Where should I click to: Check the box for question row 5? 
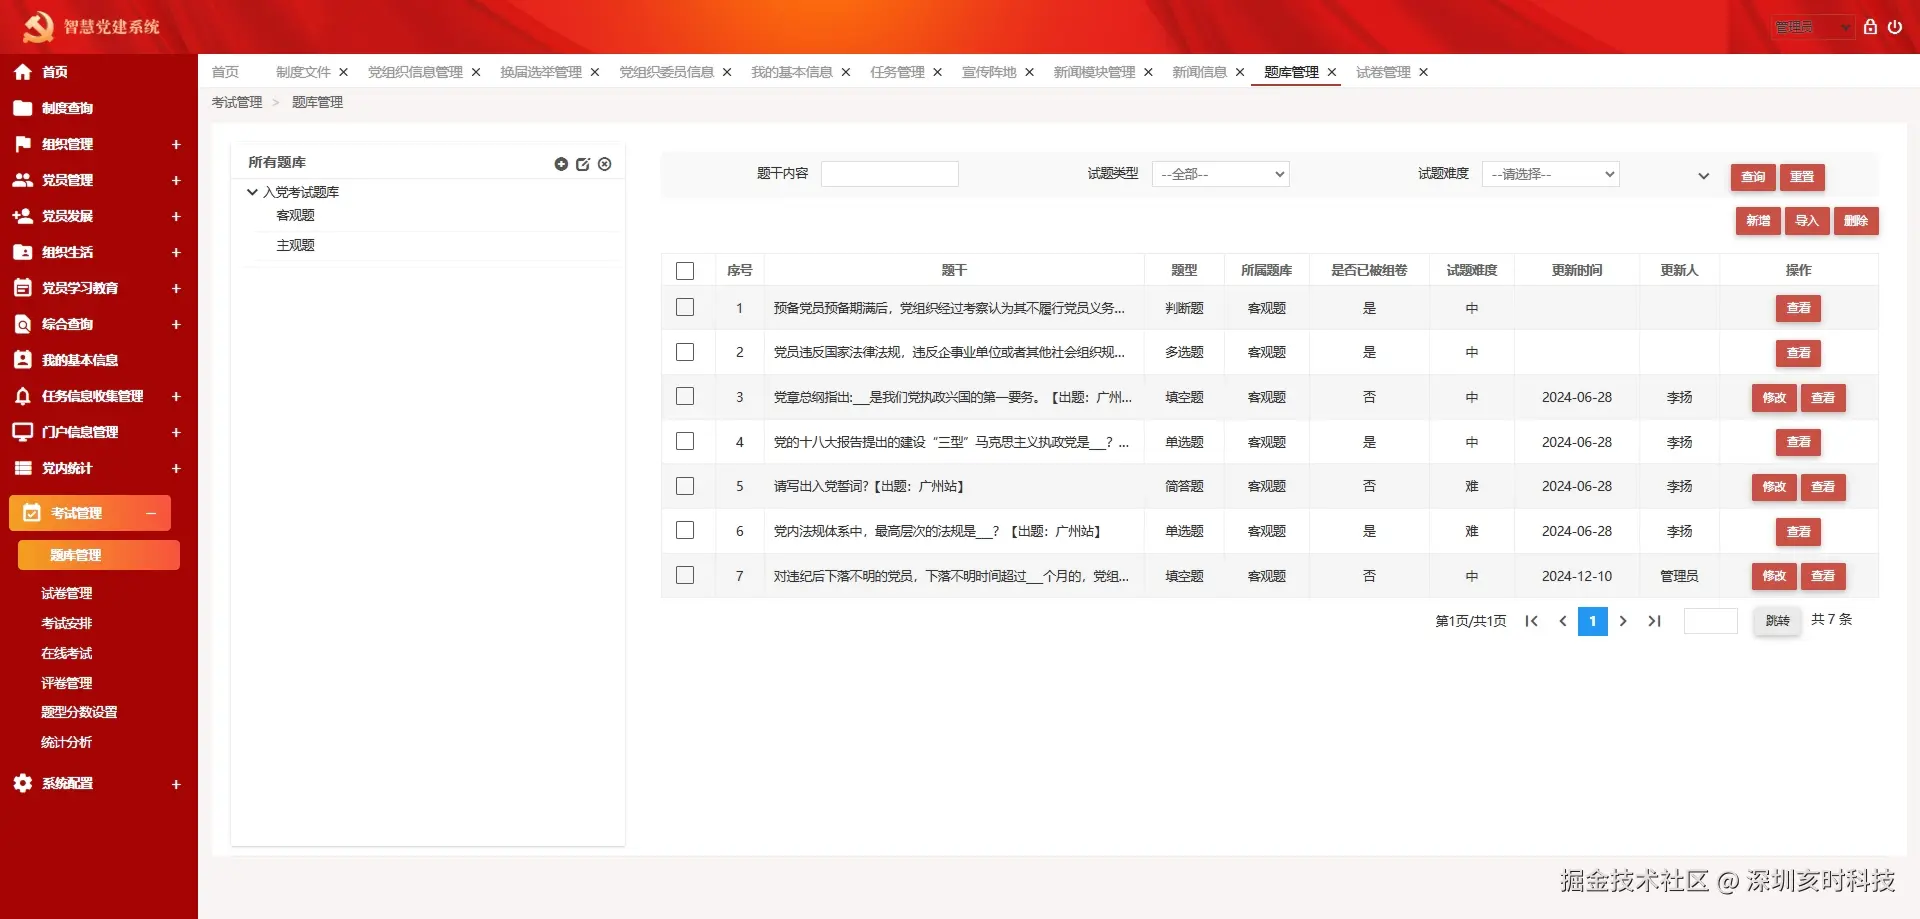click(685, 486)
